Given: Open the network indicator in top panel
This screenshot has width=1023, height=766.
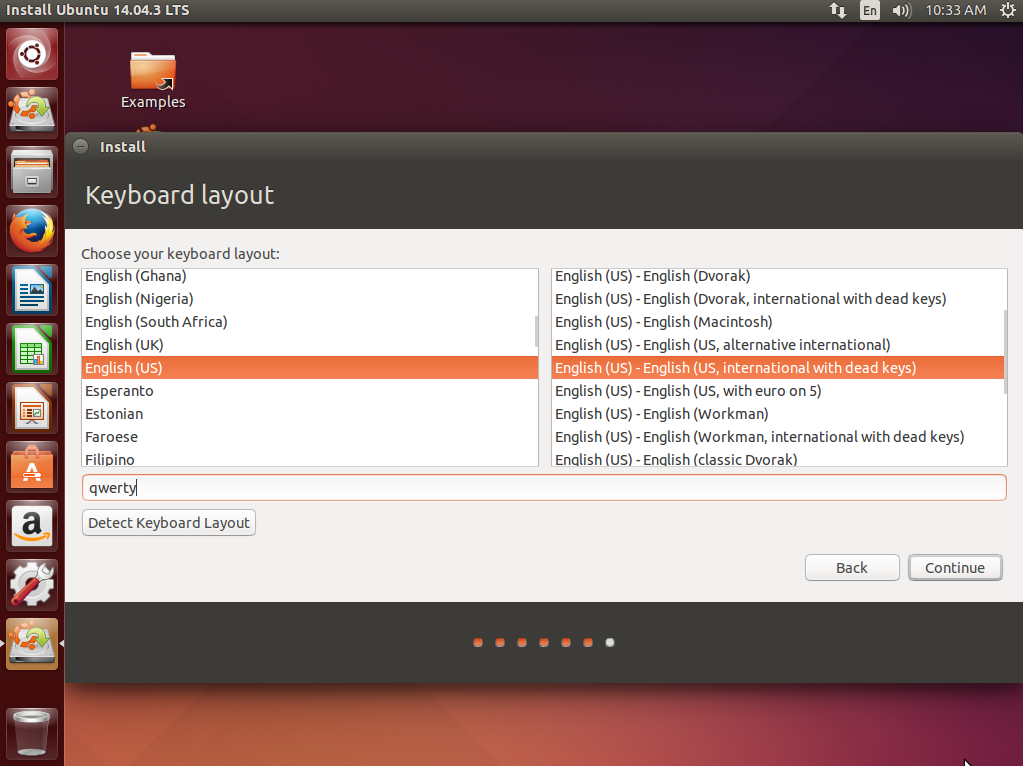Looking at the screenshot, I should [x=838, y=10].
